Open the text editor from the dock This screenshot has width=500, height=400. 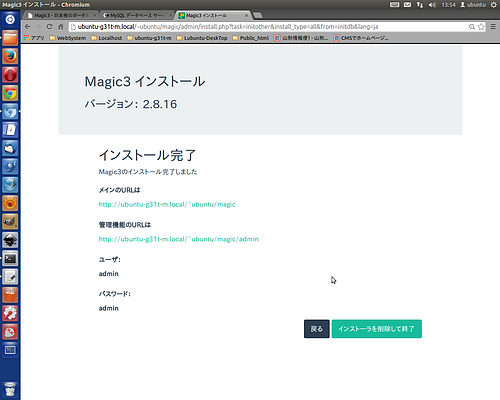[x=10, y=277]
